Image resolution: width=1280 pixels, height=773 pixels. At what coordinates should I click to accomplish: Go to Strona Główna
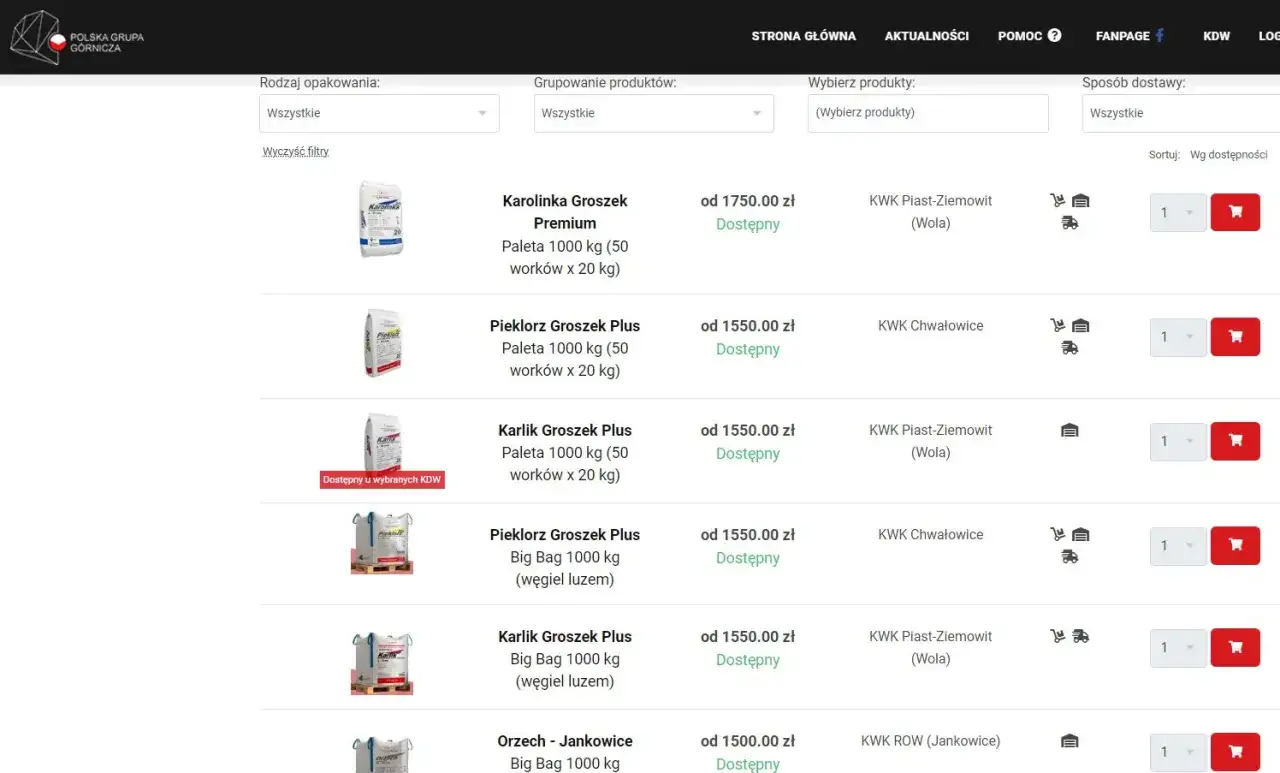pos(803,36)
